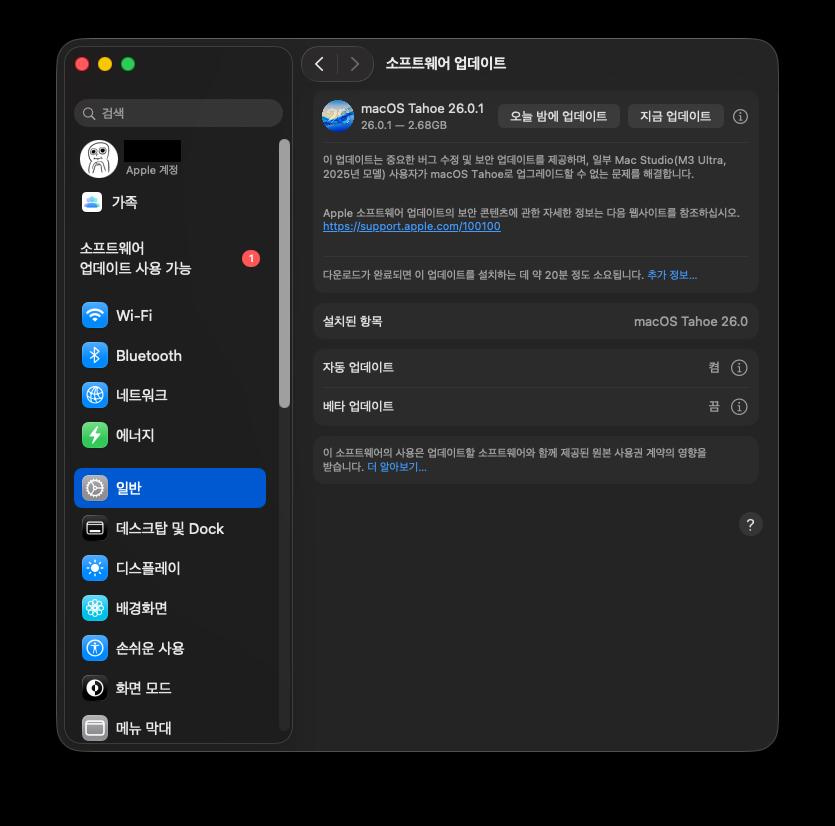Open 디스플레이 sun icon
Viewport: 835px width, 826px height.
[x=95, y=569]
